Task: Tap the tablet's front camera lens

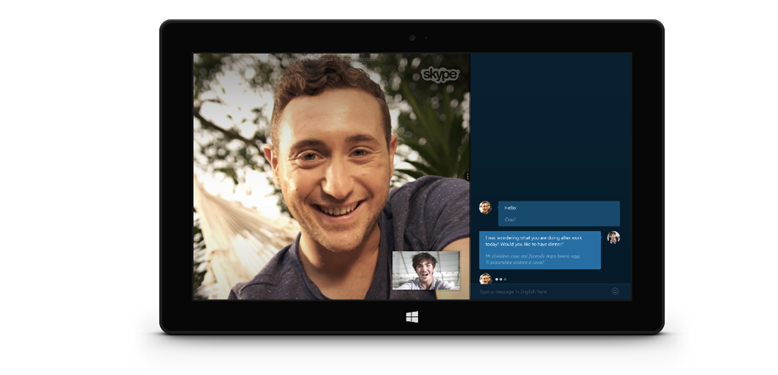Action: pos(412,38)
